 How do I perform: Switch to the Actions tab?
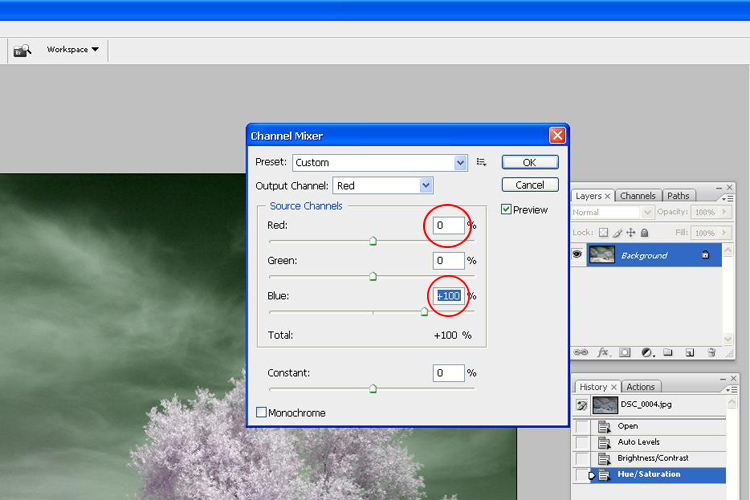pyautogui.click(x=640, y=387)
